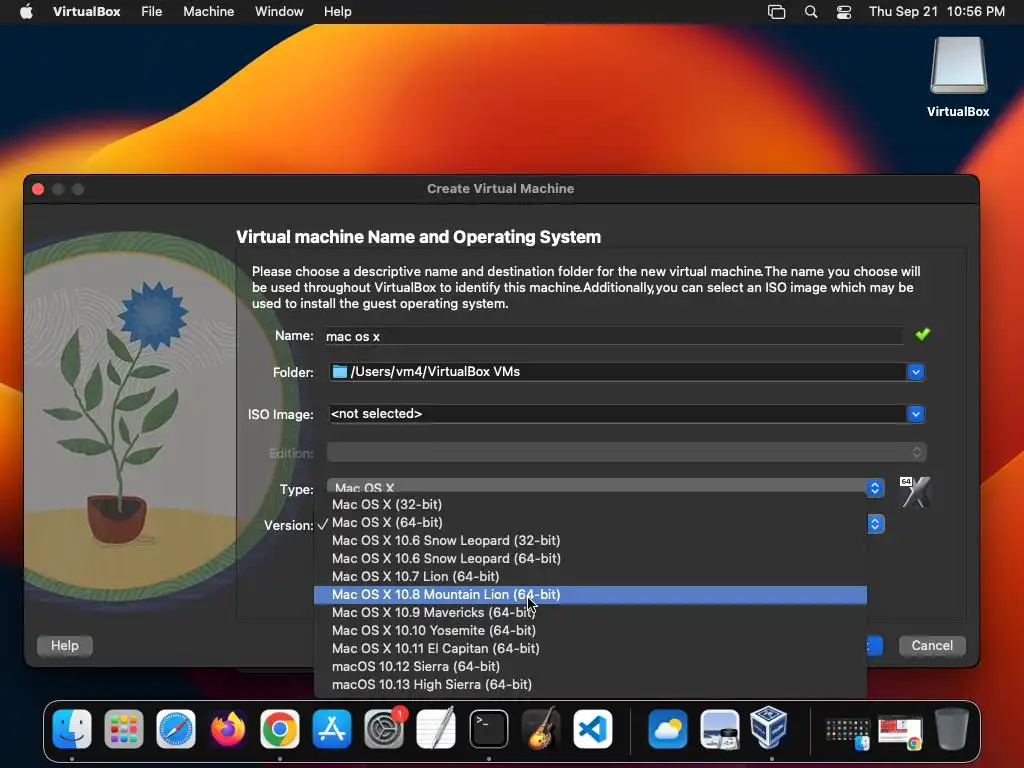Choose Mac OS X 10.6 Snow Leopard (64-bit)
Image resolution: width=1024 pixels, height=768 pixels.
tap(590, 558)
